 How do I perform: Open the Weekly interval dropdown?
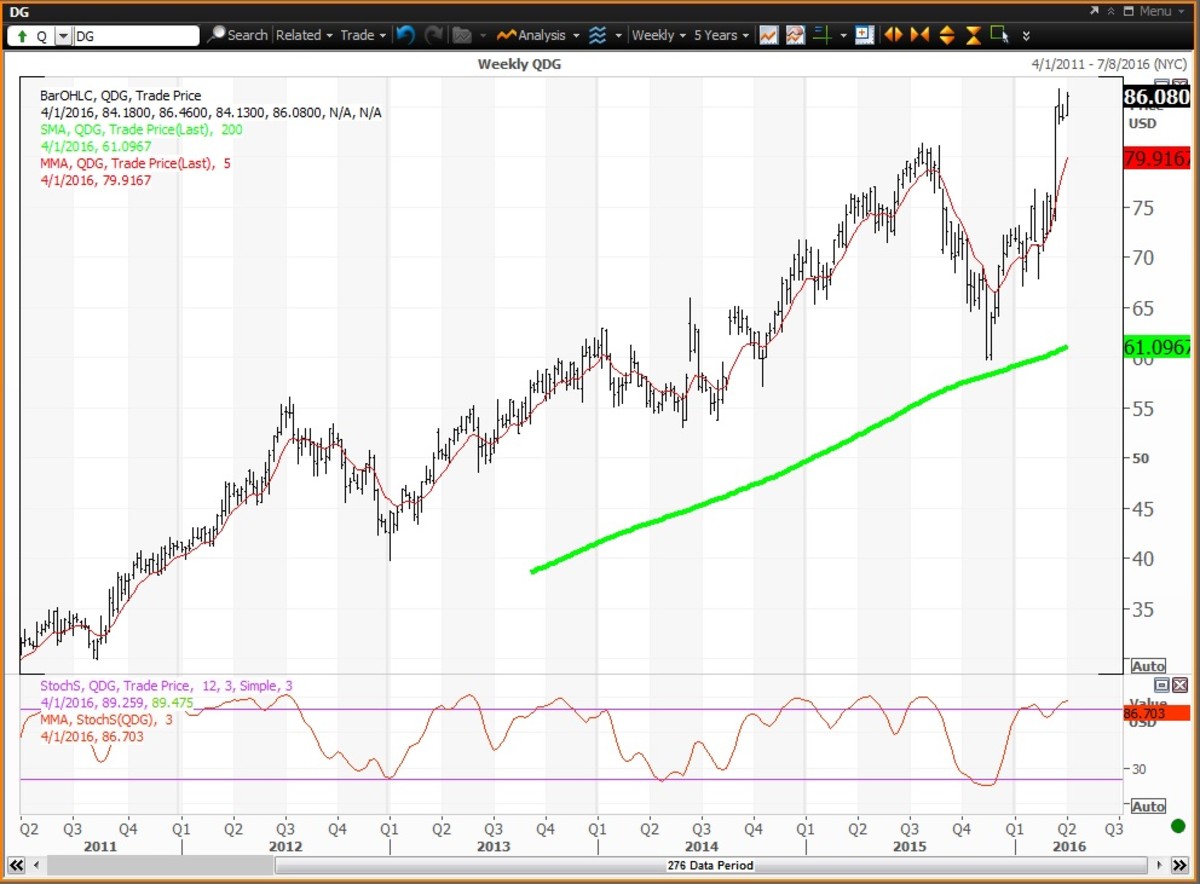(x=658, y=35)
